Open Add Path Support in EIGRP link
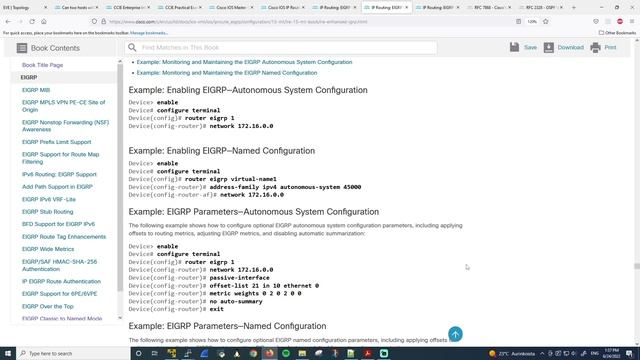Screen dimensions: 640x360 click(x=57, y=187)
